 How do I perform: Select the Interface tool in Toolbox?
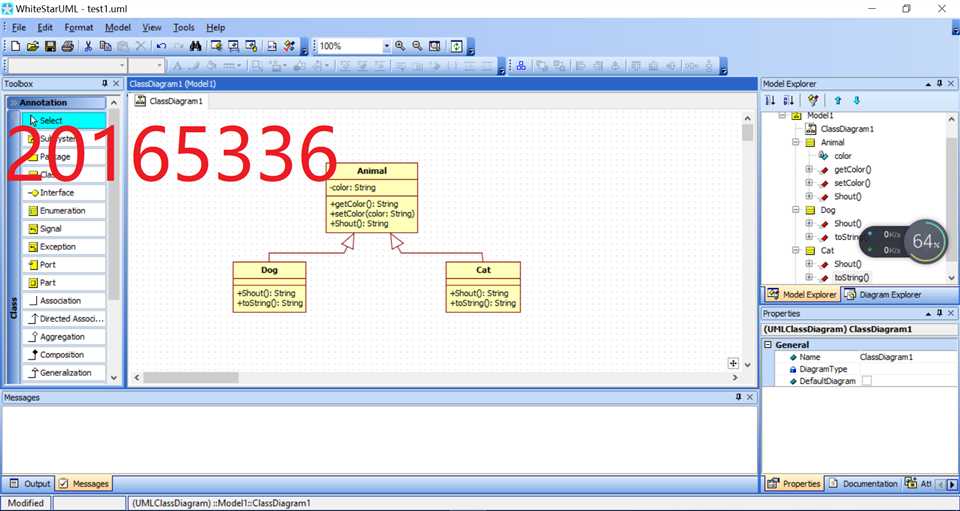tap(64, 193)
